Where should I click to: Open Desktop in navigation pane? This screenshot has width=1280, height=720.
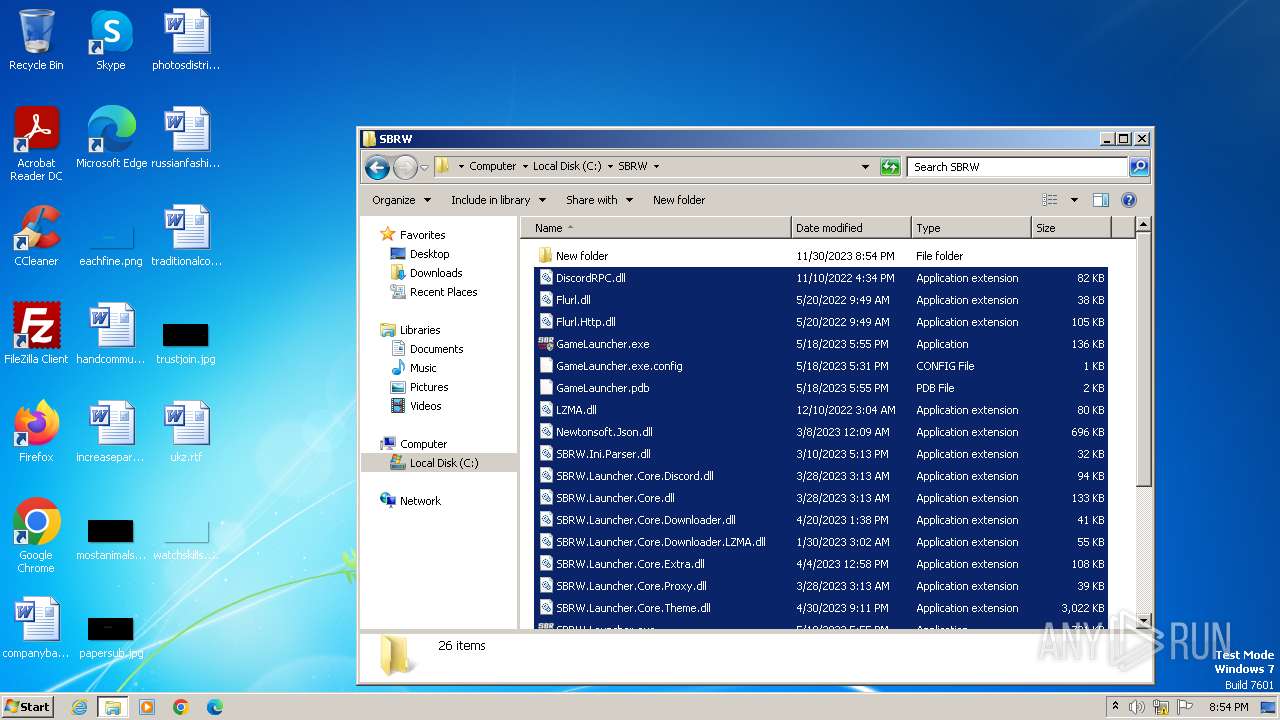point(429,254)
